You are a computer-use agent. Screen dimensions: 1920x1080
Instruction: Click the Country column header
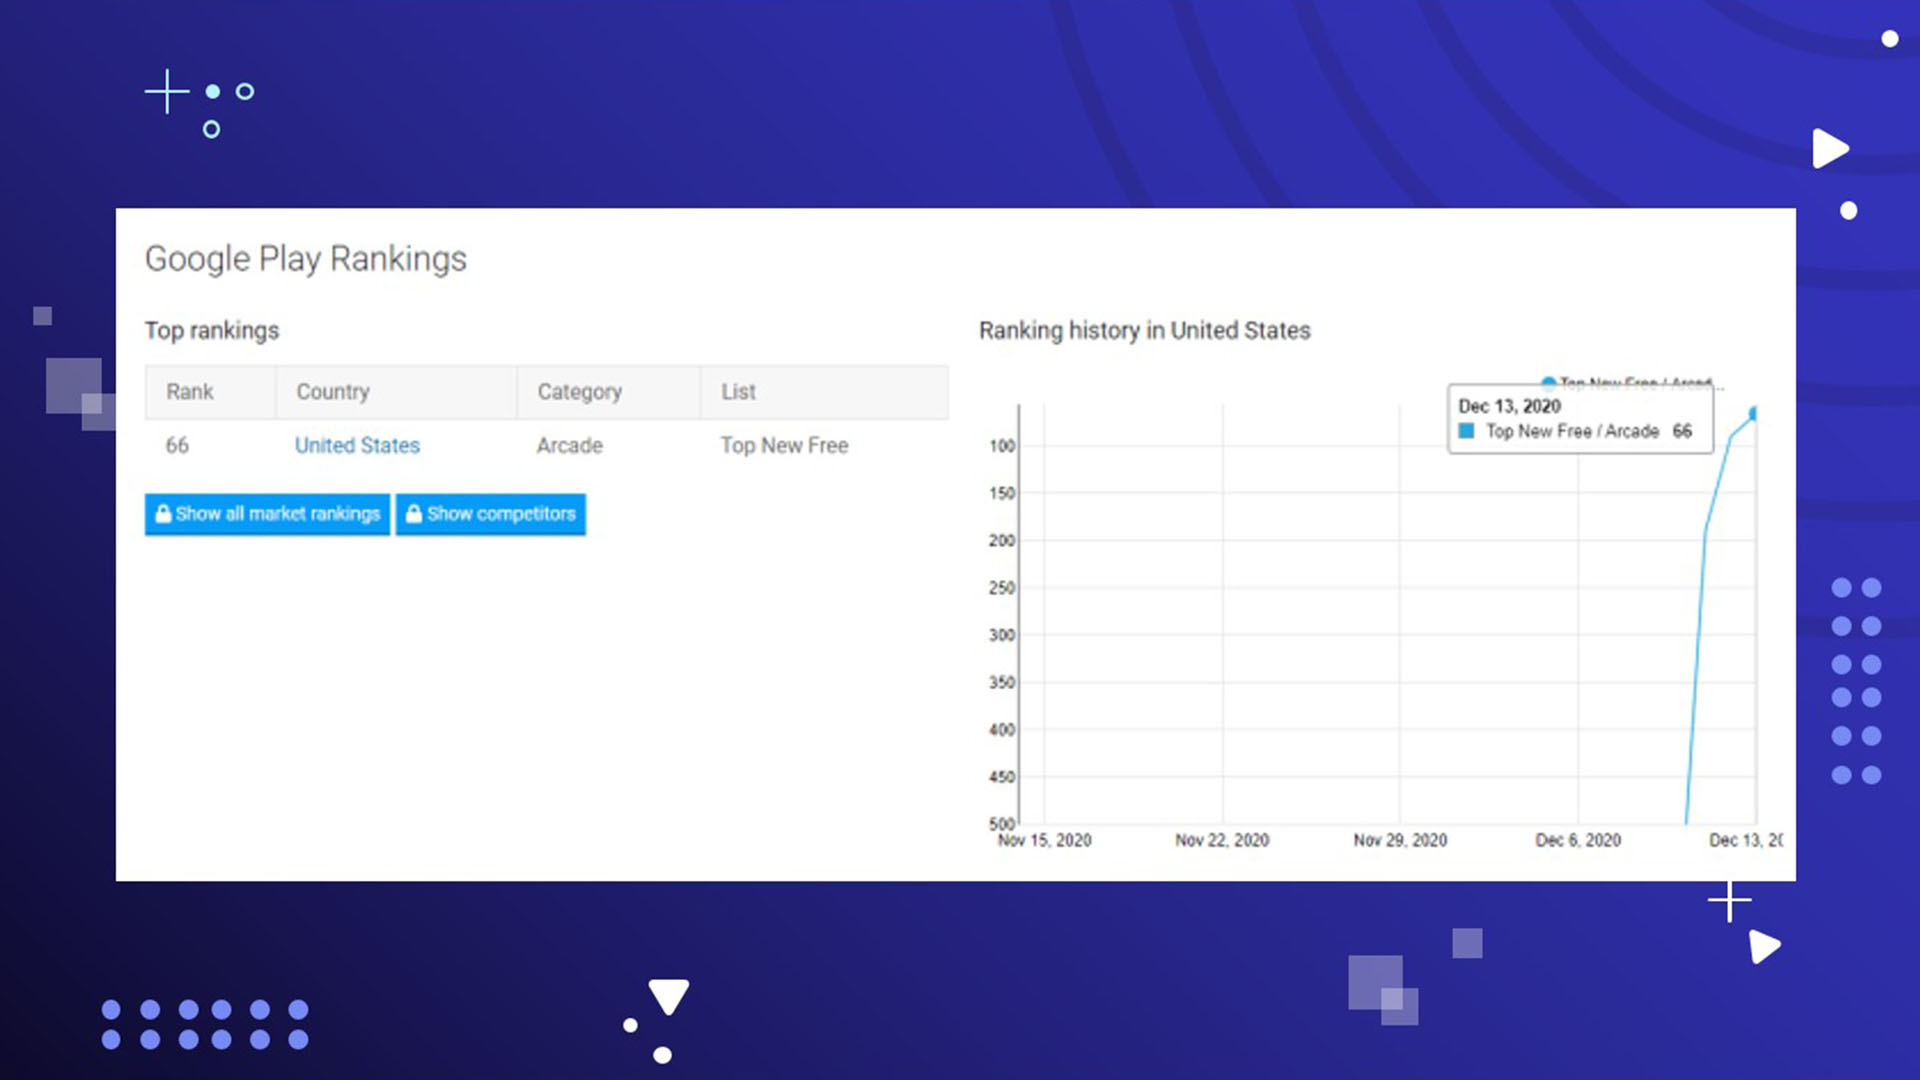pyautogui.click(x=333, y=392)
